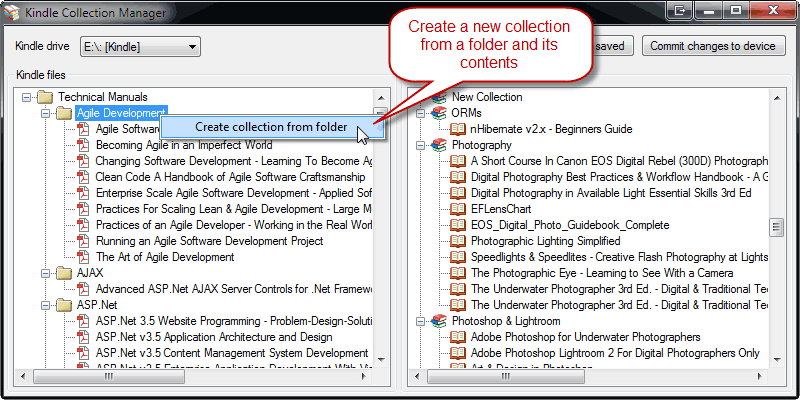Select Digital Photography Best Practices & Workflow Handbook
Screen dimensions: 800x400
point(619,177)
